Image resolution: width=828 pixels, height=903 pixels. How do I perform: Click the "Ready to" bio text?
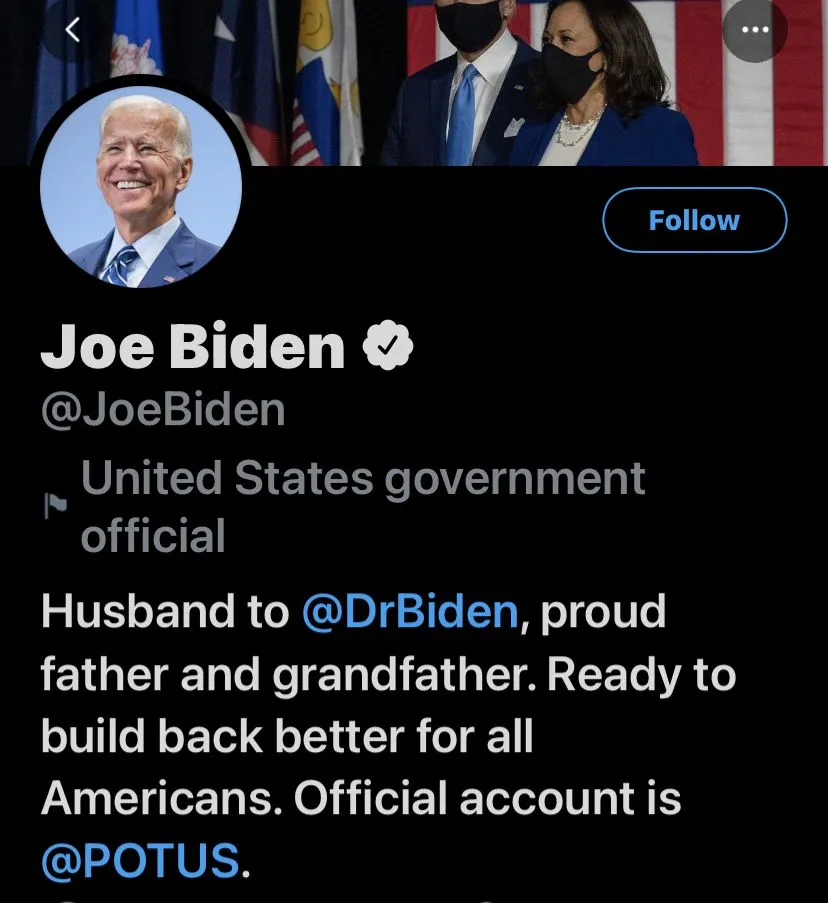point(641,675)
